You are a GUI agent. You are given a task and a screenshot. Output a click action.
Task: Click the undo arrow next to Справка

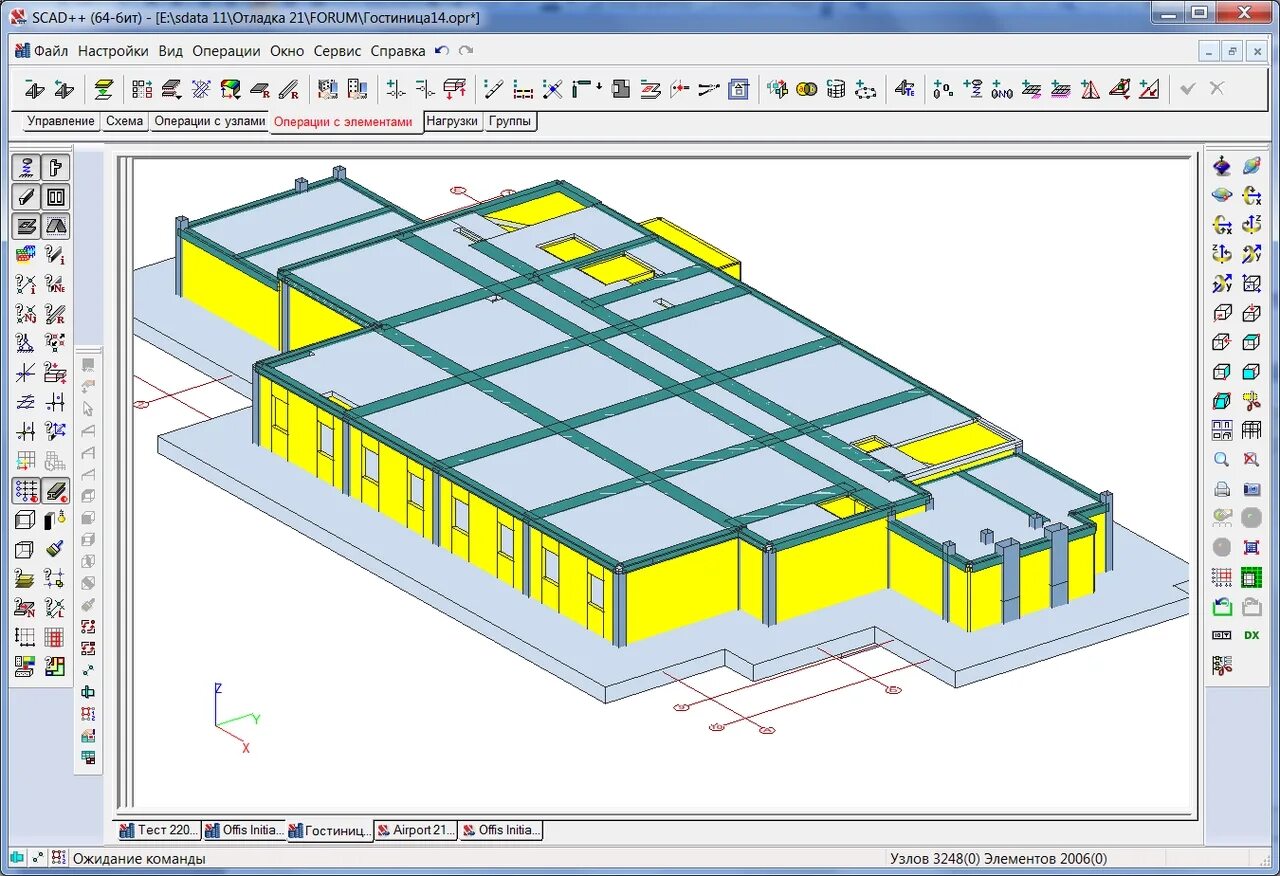point(442,51)
